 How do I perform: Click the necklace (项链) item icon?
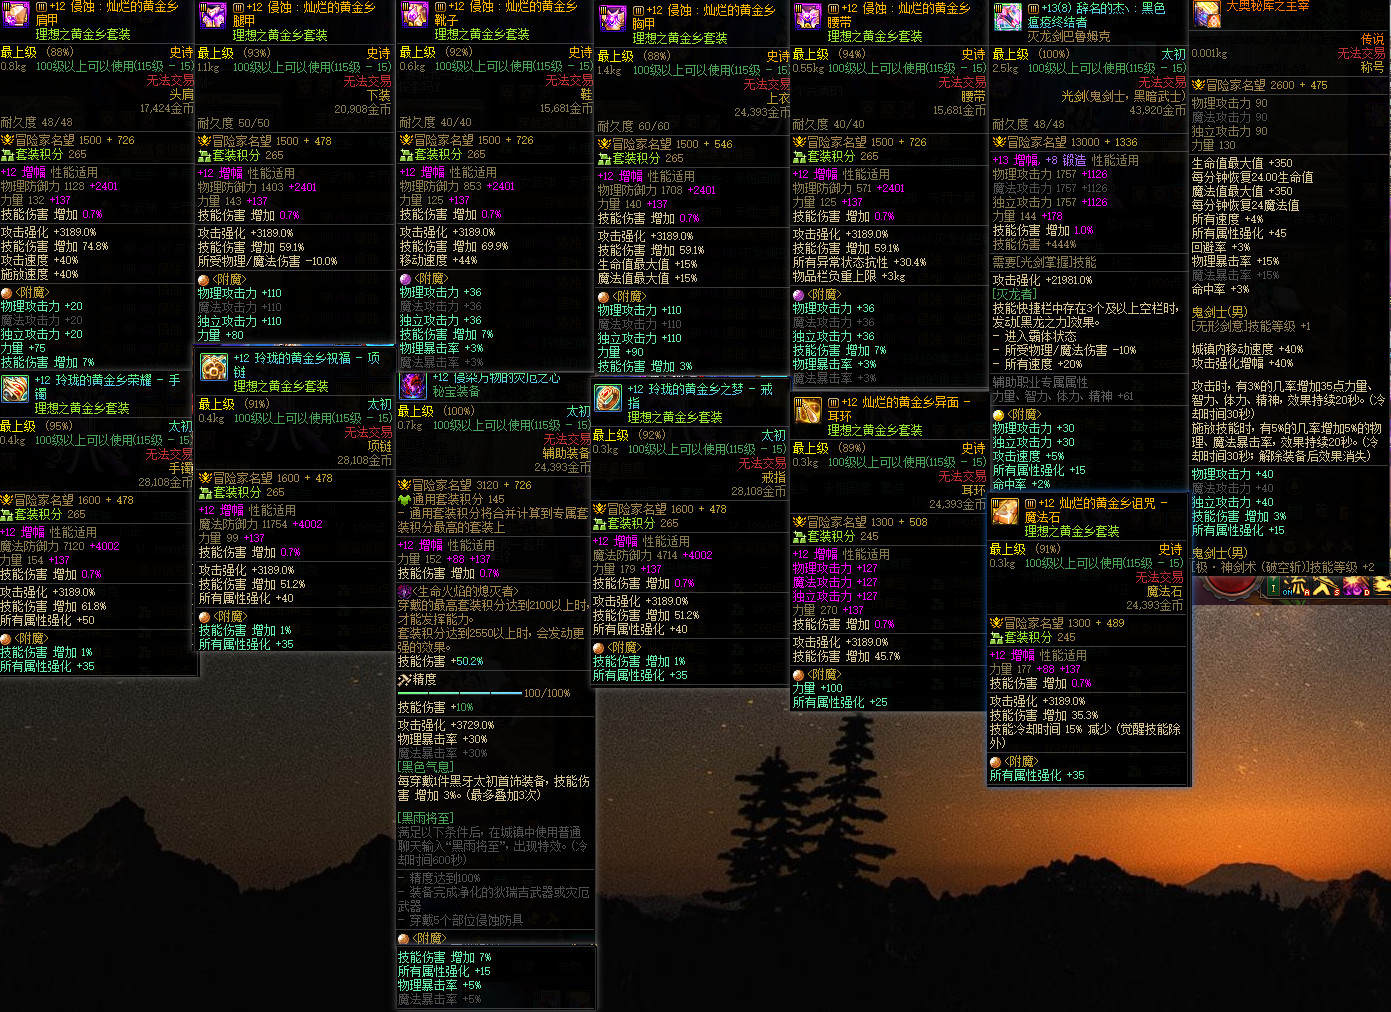(x=213, y=366)
